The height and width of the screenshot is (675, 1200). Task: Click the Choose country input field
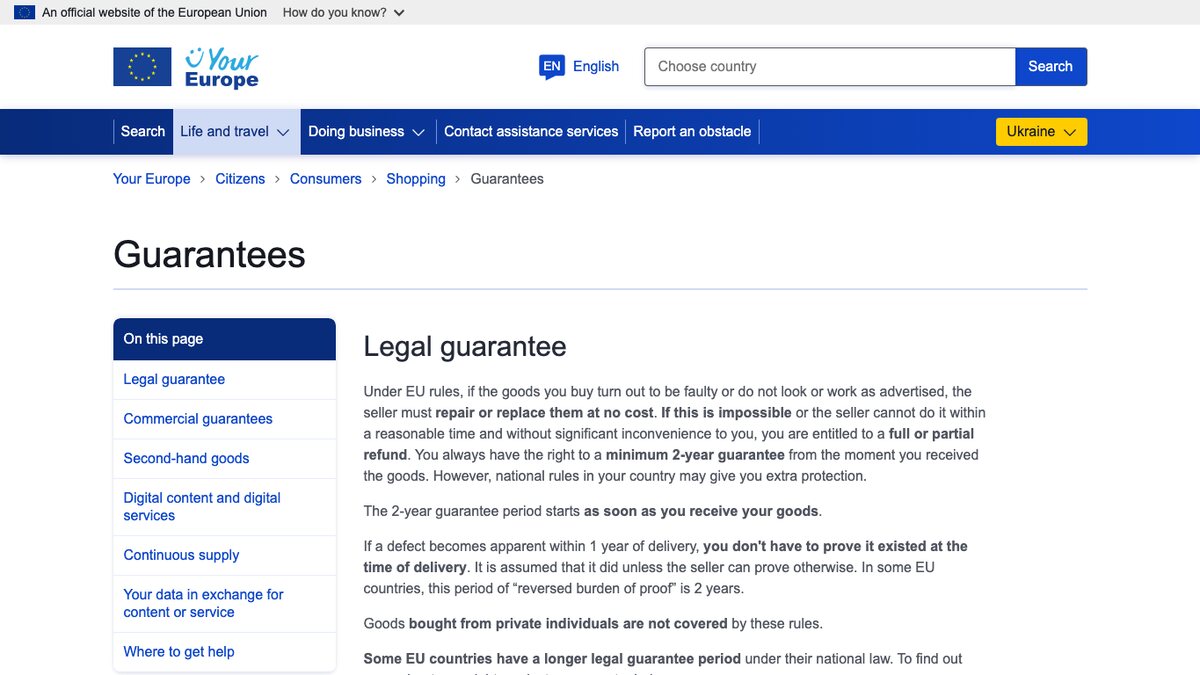[x=830, y=67]
